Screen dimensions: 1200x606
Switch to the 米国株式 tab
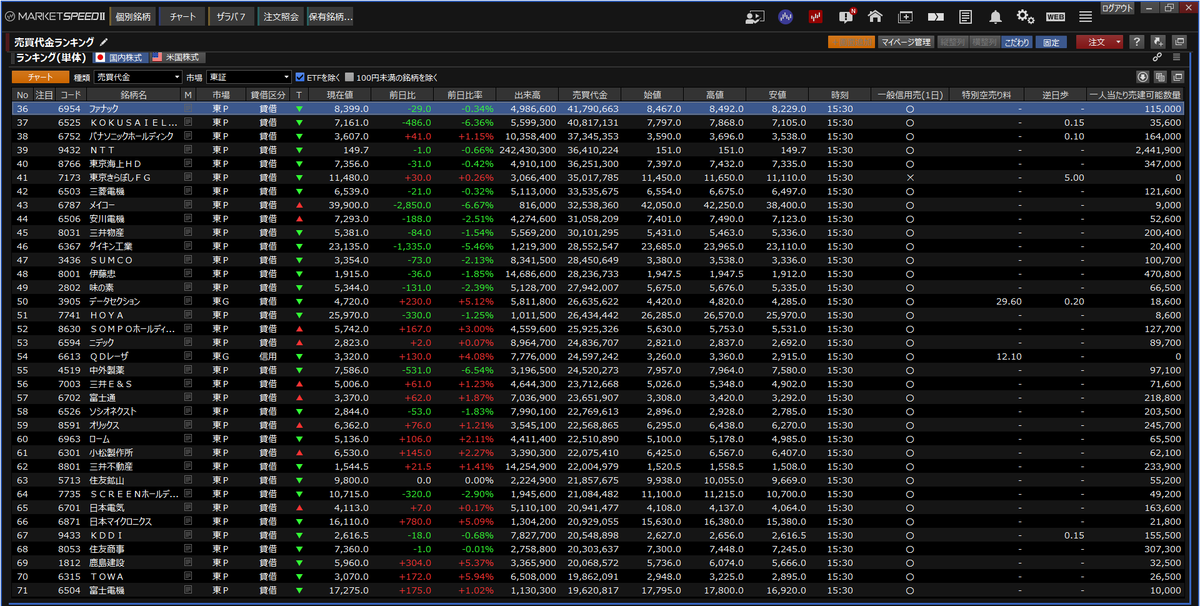[x=176, y=58]
